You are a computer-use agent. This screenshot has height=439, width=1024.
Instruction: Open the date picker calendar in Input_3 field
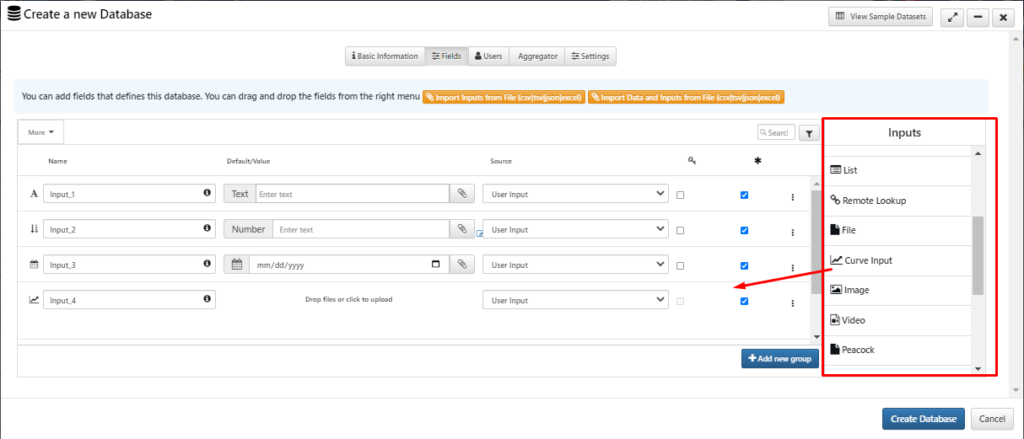click(x=436, y=265)
